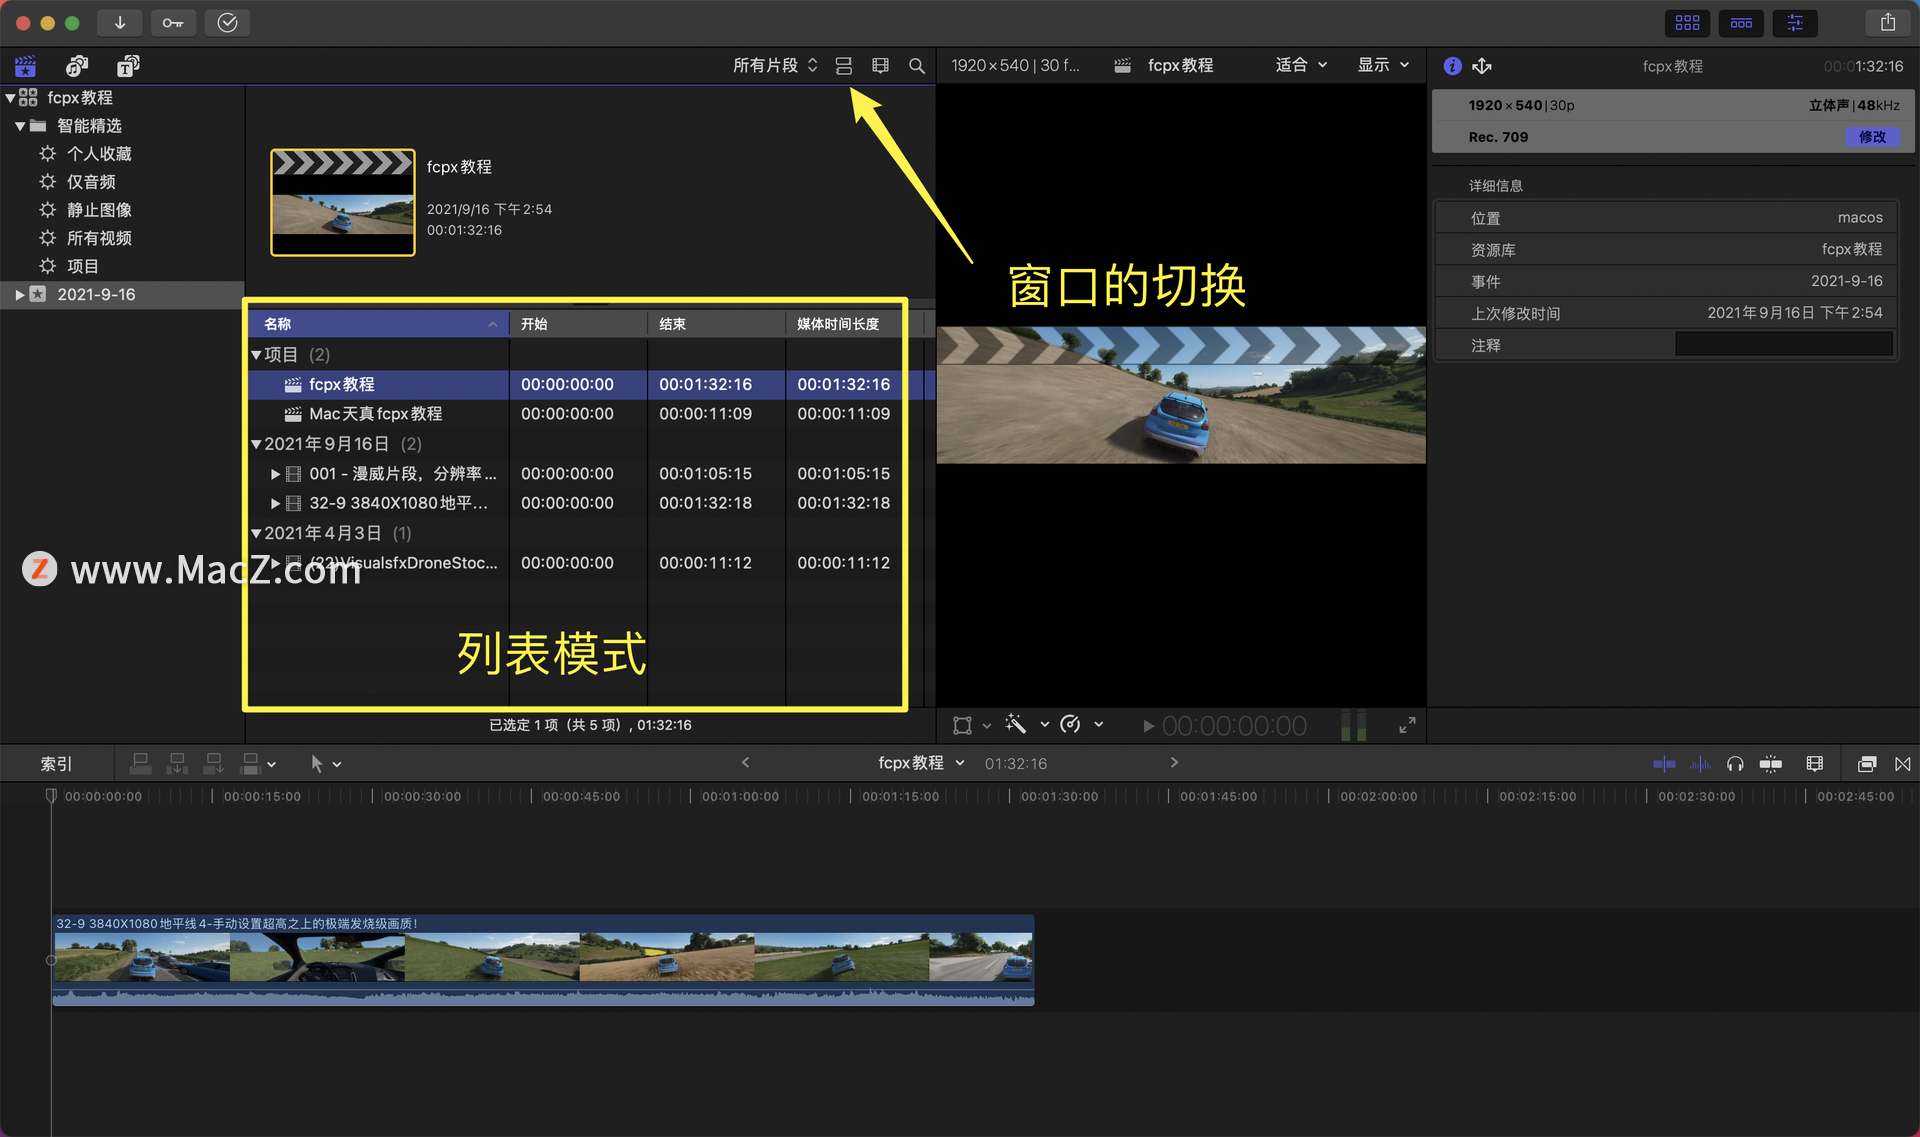Open the retime options dropdown chevron
The image size is (1920, 1137).
click(x=1099, y=724)
